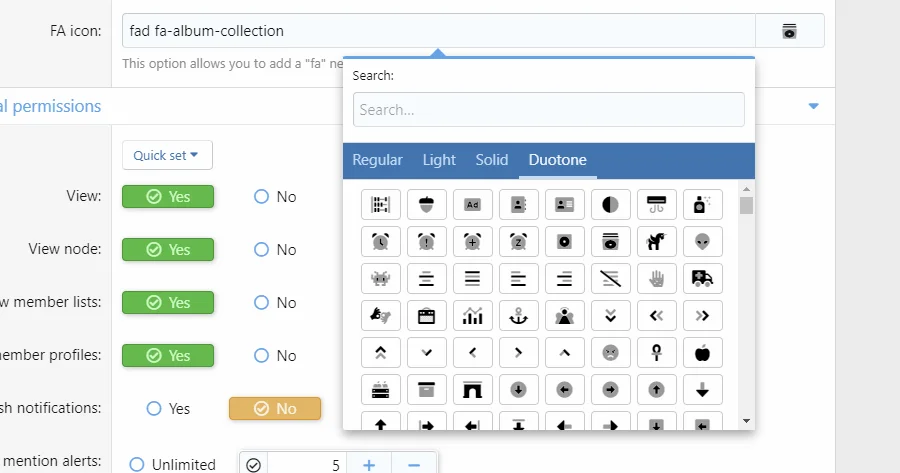Open icon picker from FA icon button
This screenshot has width=900, height=473.
[789, 31]
